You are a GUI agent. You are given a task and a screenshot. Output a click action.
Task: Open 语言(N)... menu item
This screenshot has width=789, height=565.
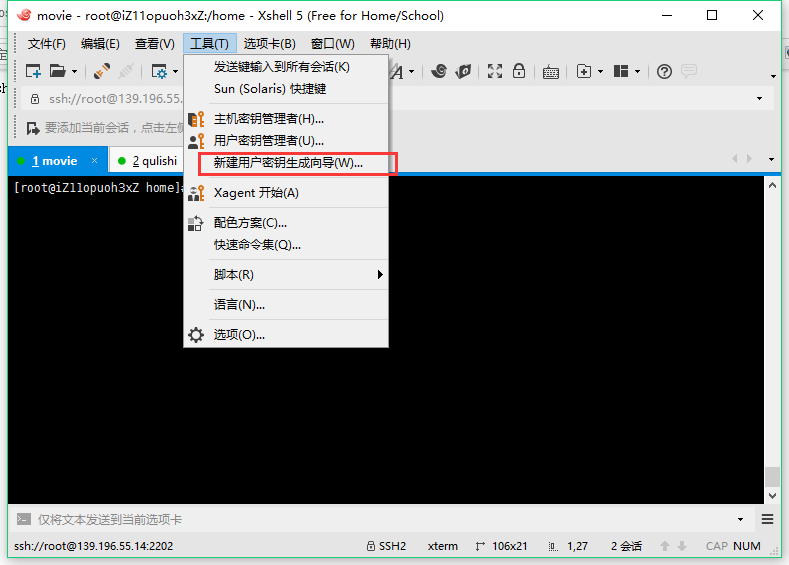286,305
